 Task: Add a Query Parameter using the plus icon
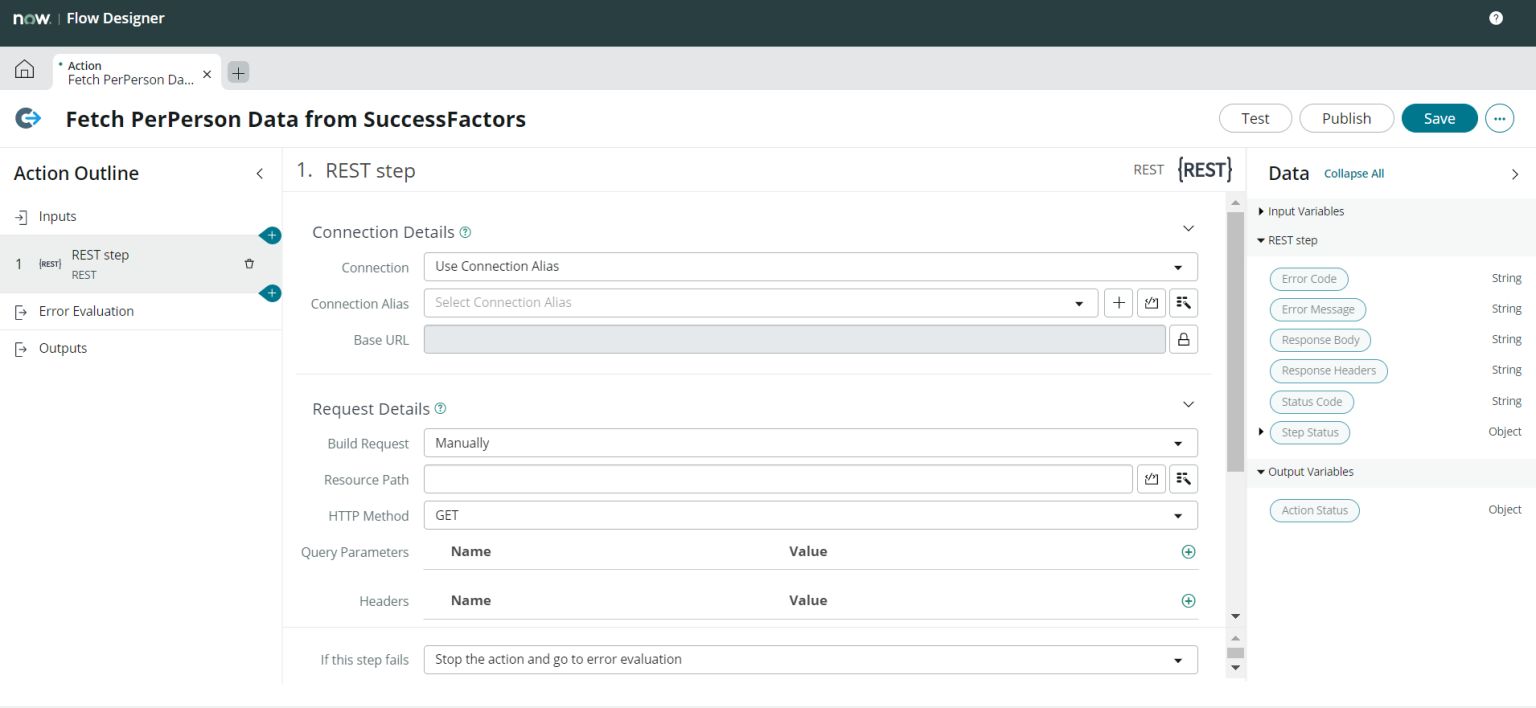[x=1188, y=551]
